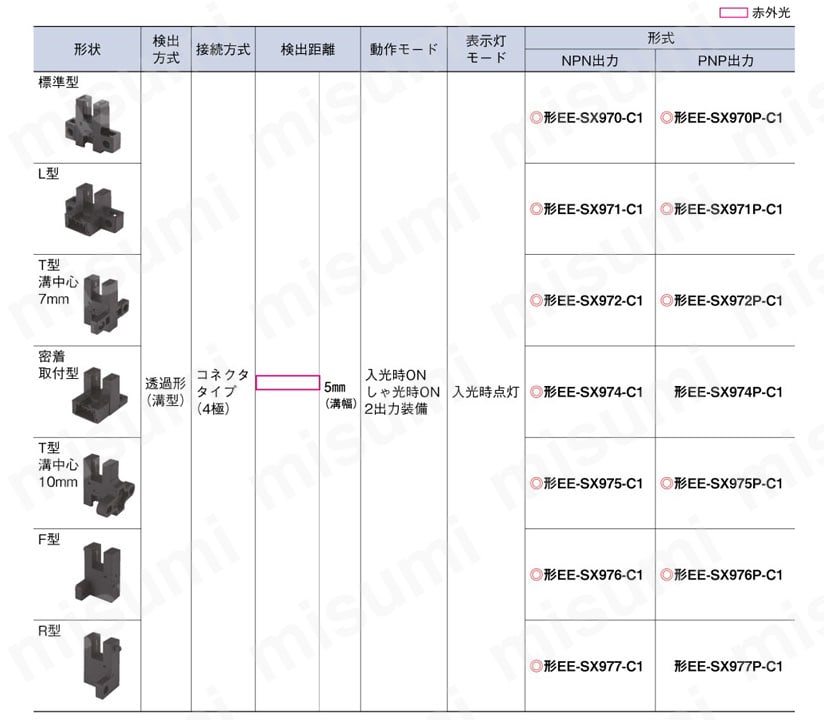Click the circle mark beside 形EE-SX977-C1
This screenshot has width=824, height=720.
pos(536,666)
